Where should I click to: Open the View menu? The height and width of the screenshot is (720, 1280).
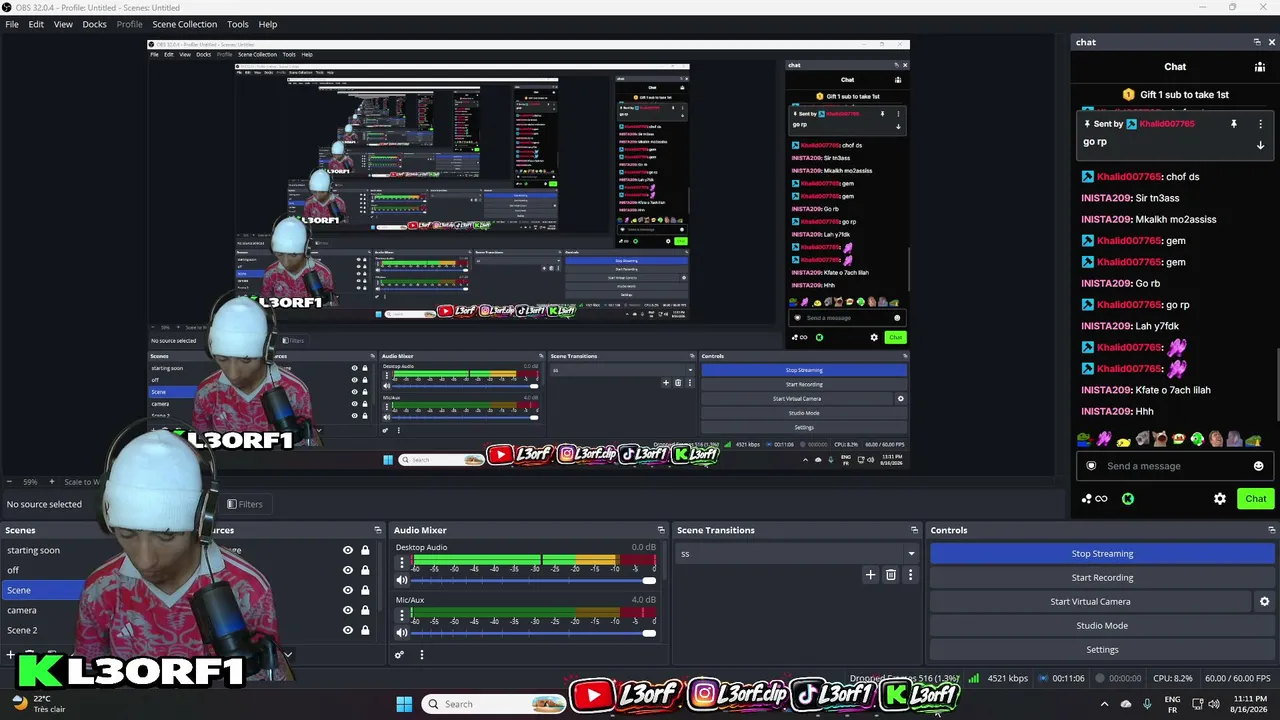pyautogui.click(x=63, y=24)
